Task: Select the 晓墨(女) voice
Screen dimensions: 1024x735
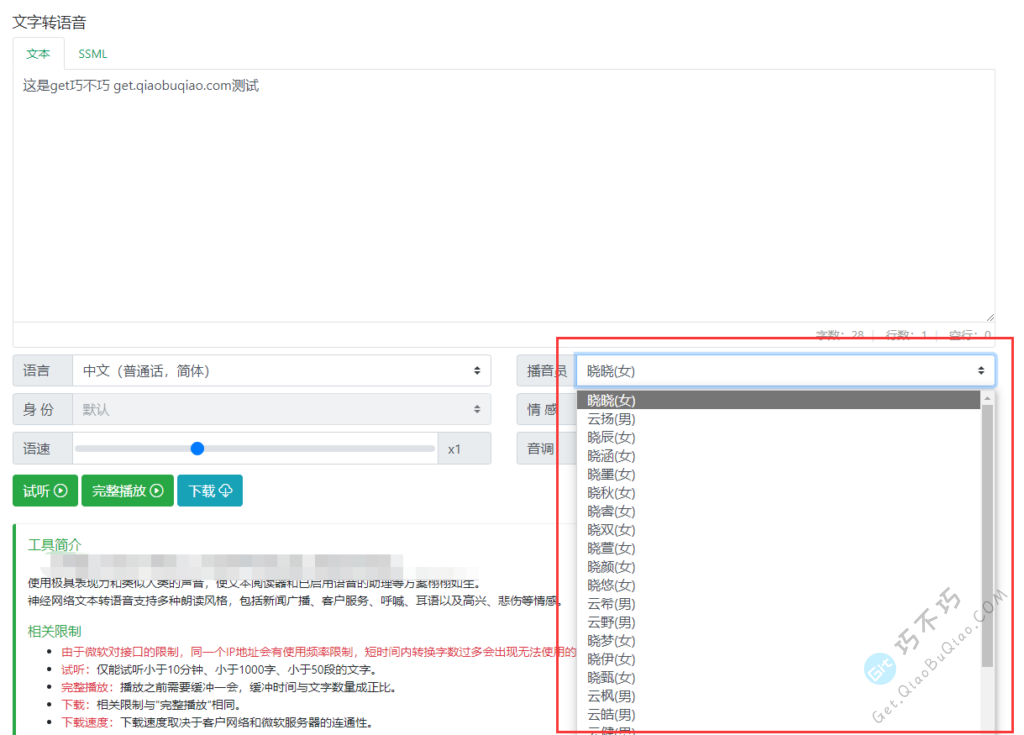Action: coord(611,474)
